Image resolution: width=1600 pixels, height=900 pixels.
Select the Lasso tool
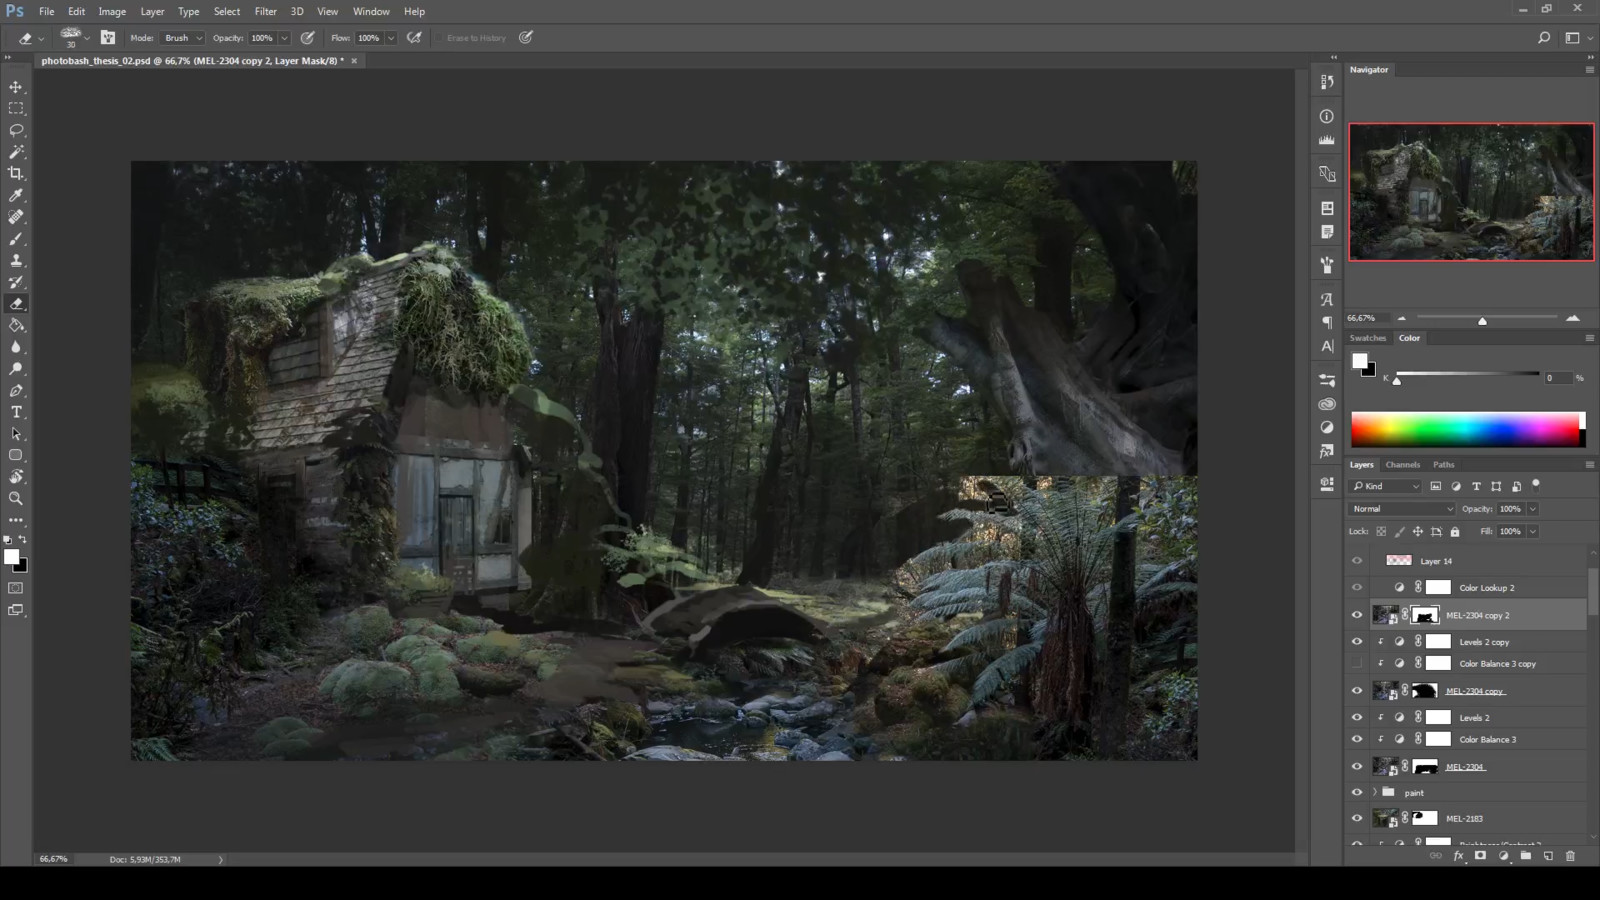tap(16, 130)
